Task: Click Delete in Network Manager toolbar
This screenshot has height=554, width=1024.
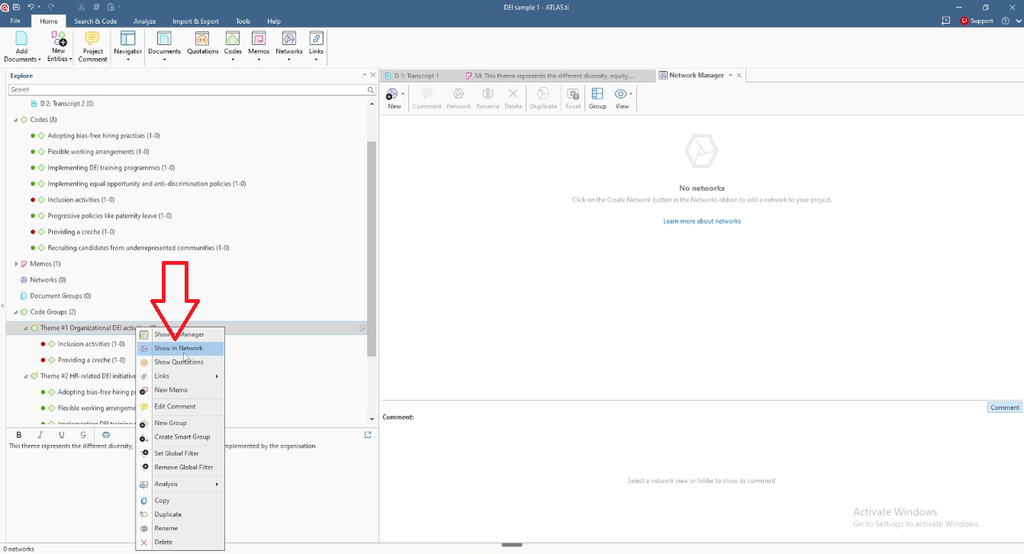Action: [x=513, y=99]
